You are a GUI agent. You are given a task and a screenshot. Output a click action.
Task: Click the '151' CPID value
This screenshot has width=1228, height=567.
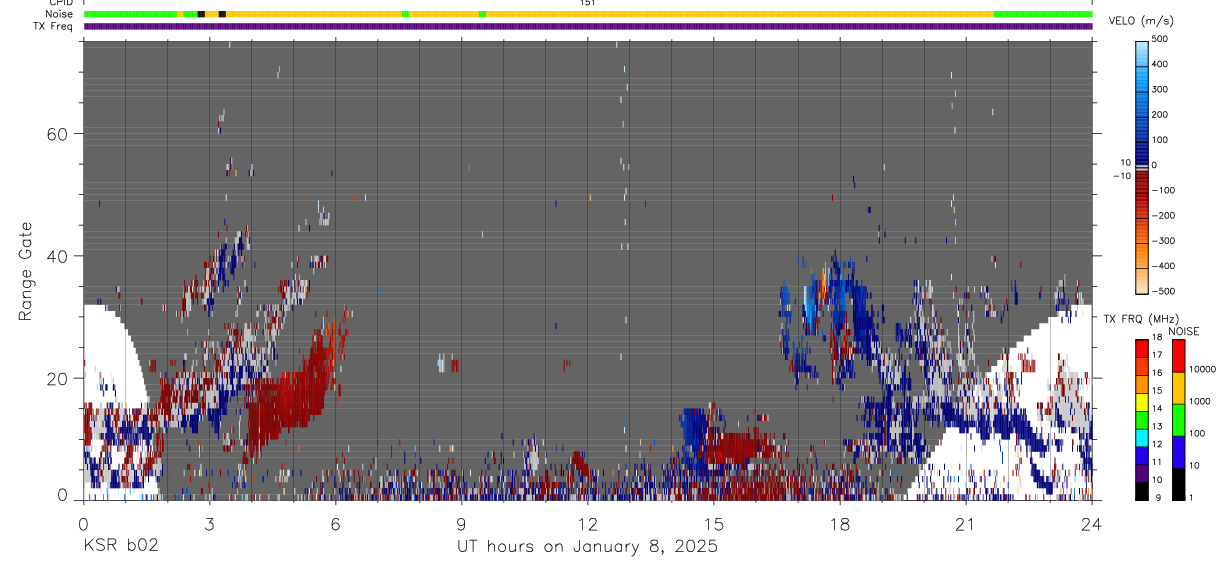588,3
